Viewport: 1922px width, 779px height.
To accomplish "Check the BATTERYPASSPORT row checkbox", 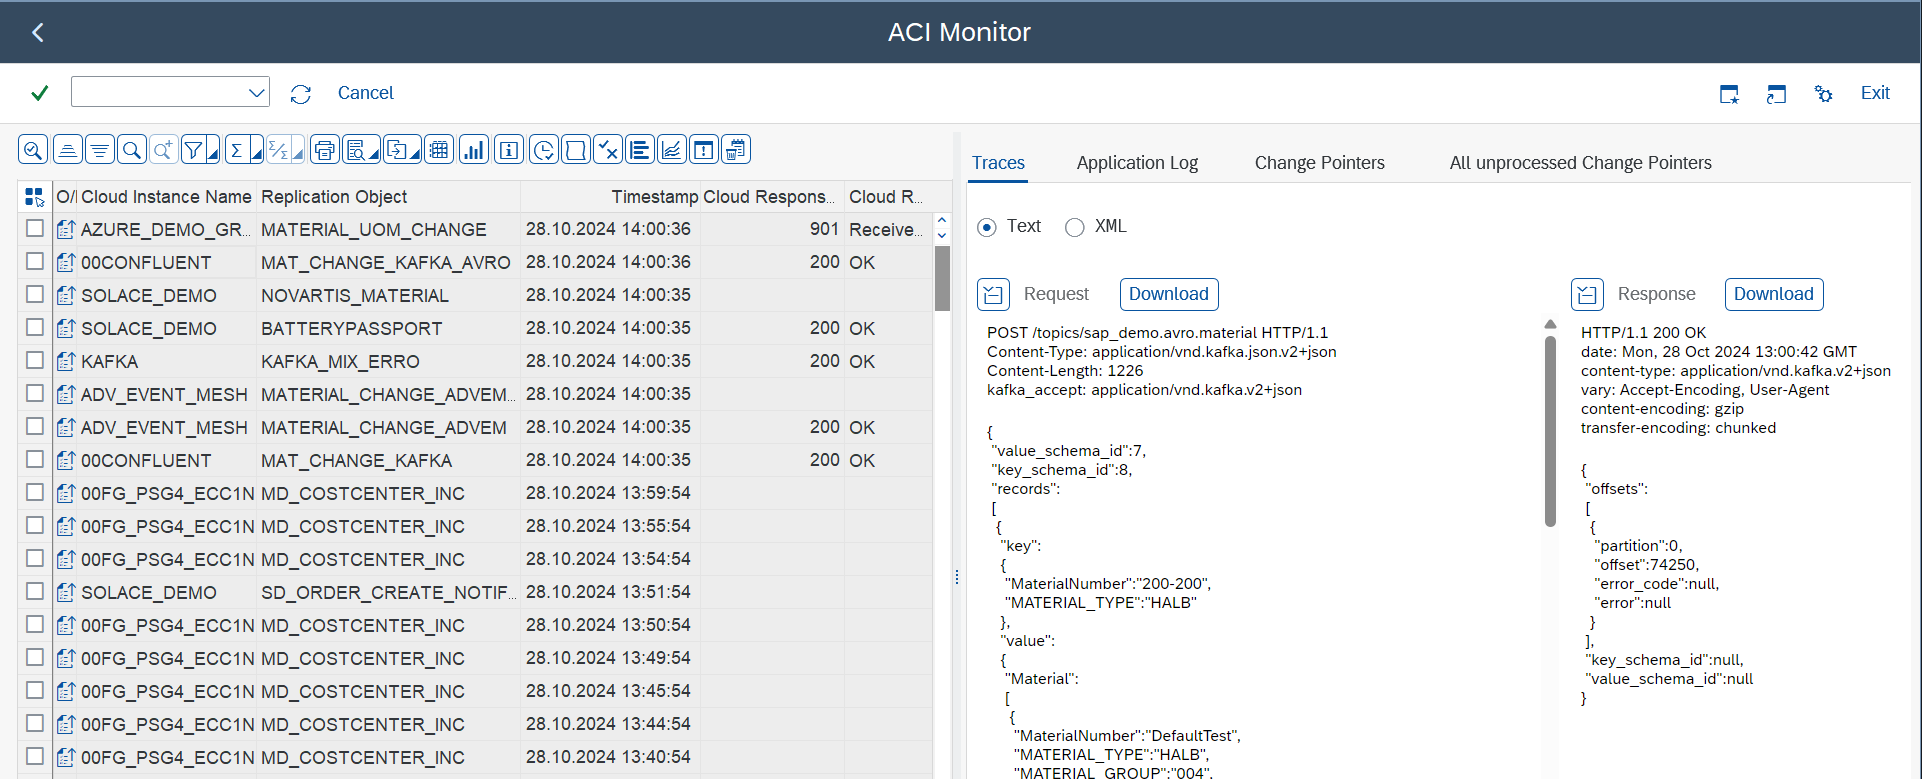I will (x=35, y=328).
